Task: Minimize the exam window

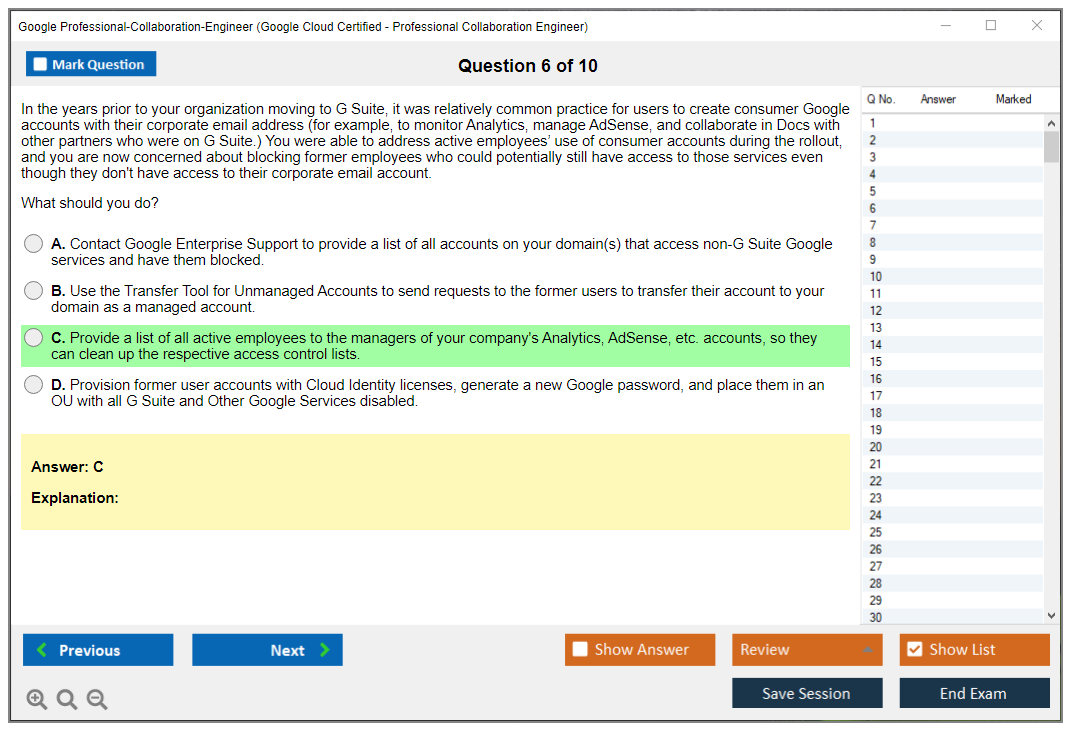Action: tap(945, 26)
